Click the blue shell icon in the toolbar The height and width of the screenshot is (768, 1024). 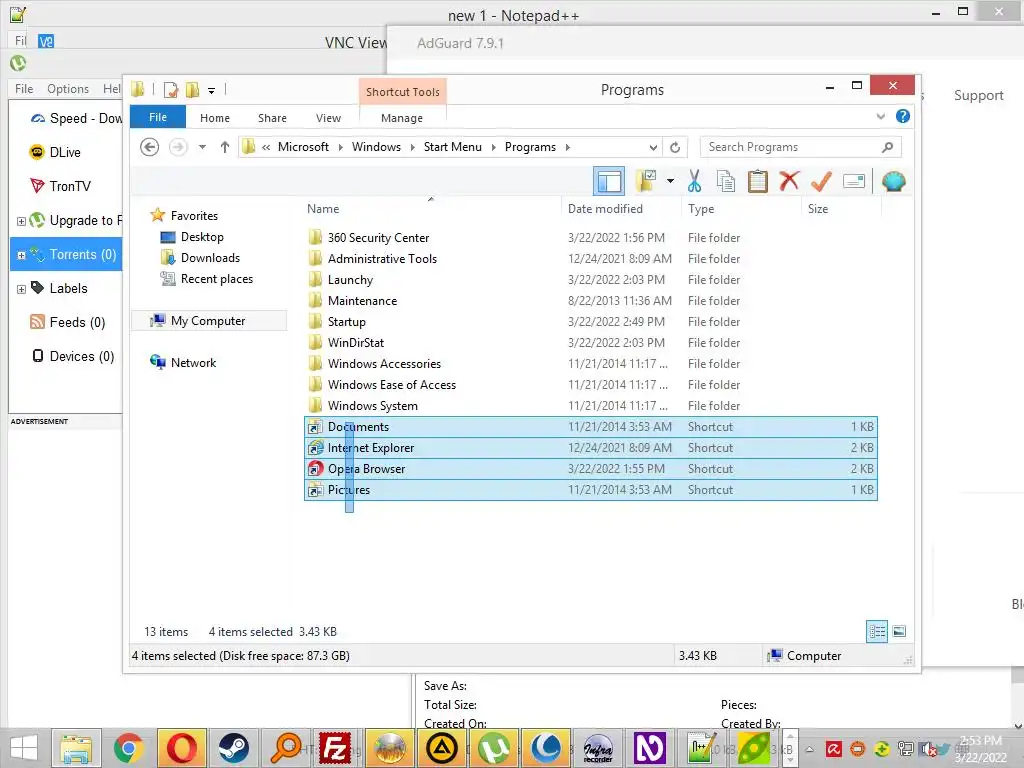click(x=893, y=181)
